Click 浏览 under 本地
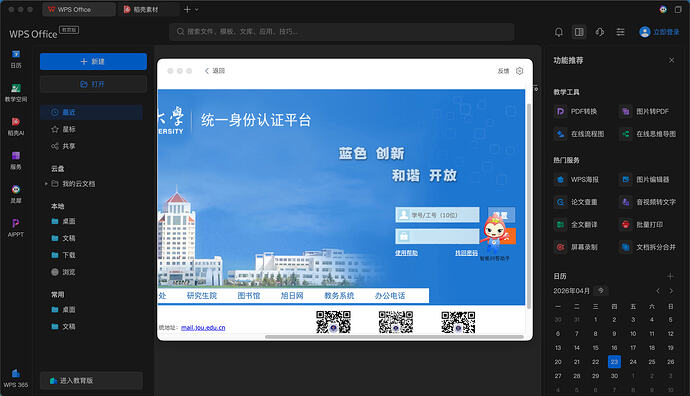This screenshot has width=690, height=396. point(63,272)
